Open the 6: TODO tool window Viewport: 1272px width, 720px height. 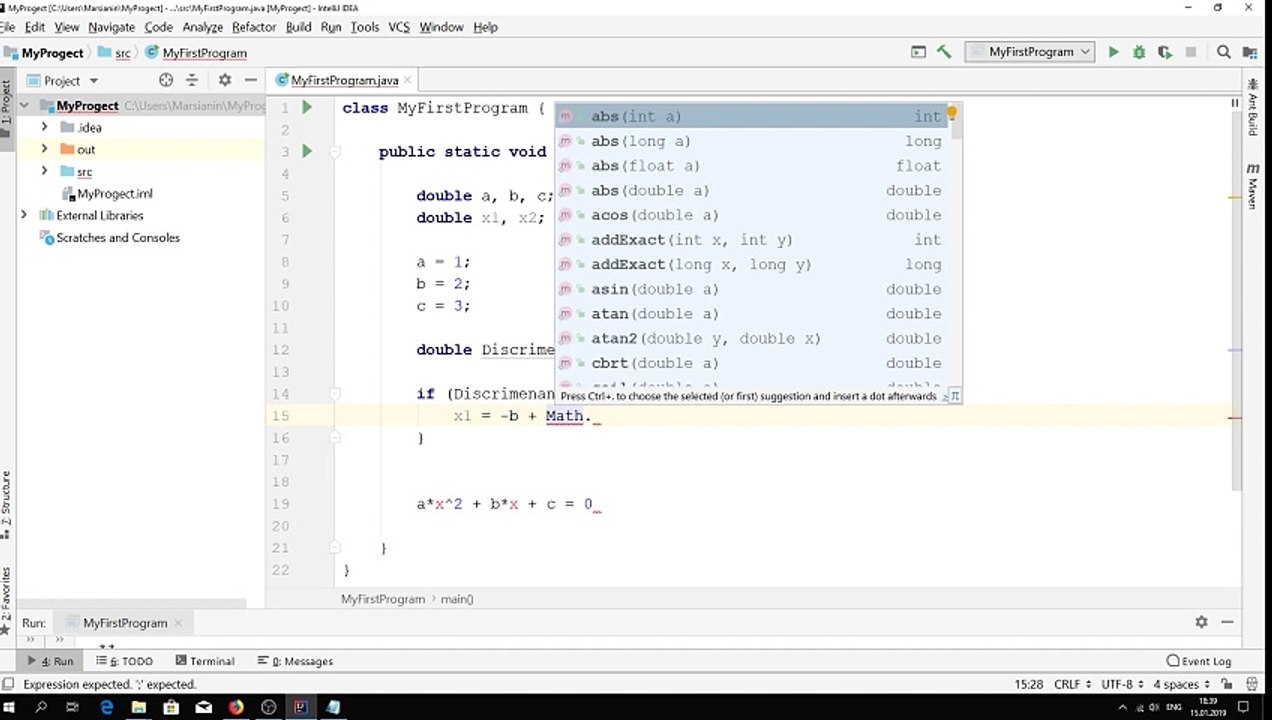[125, 661]
